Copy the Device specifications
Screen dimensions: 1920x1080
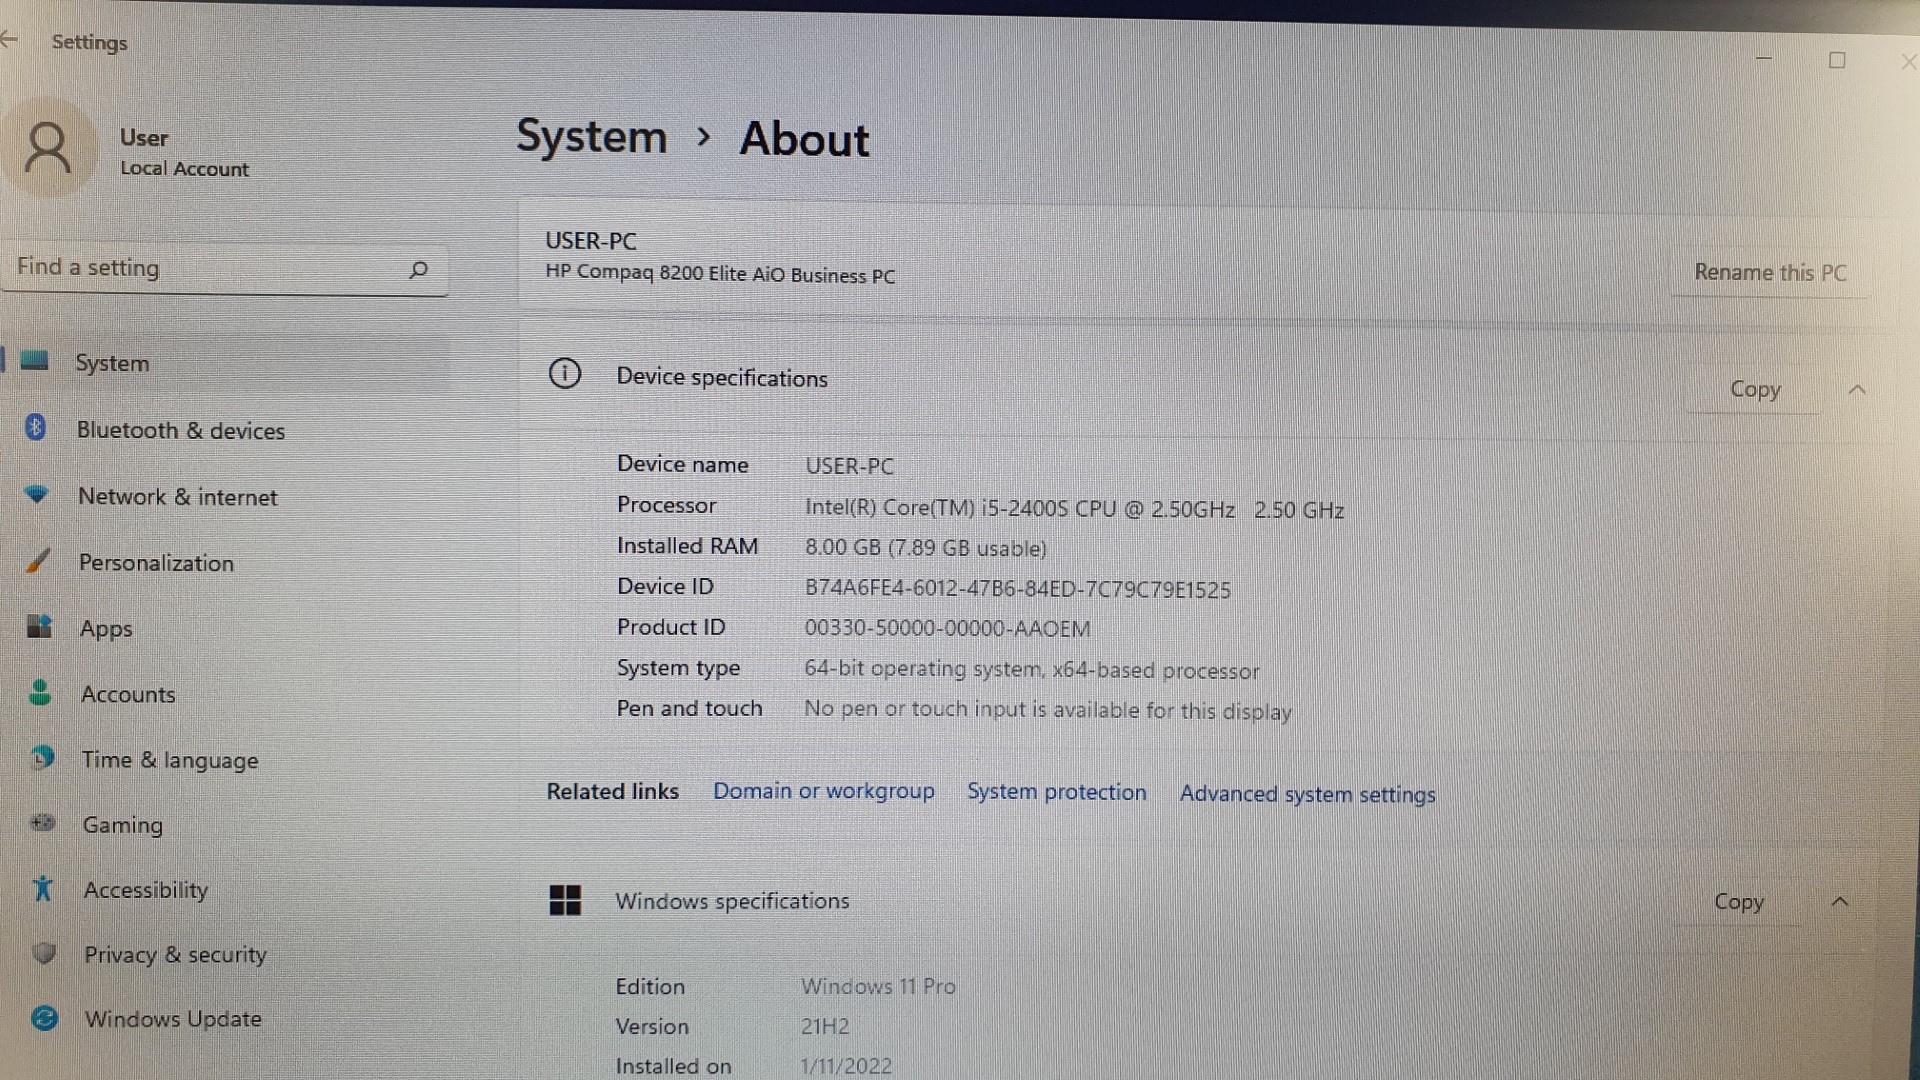pos(1755,389)
